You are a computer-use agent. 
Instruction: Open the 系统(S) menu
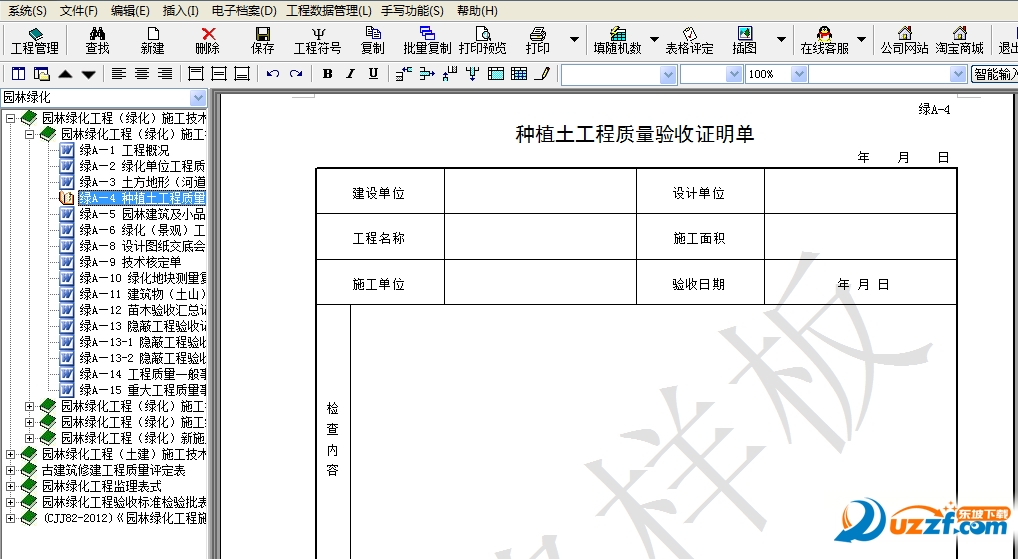27,10
